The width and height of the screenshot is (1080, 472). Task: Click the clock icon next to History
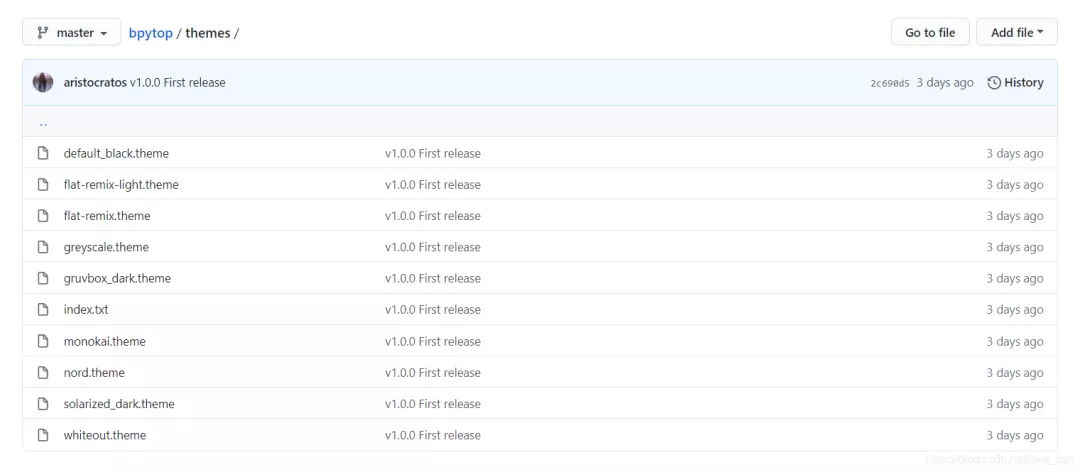point(994,83)
